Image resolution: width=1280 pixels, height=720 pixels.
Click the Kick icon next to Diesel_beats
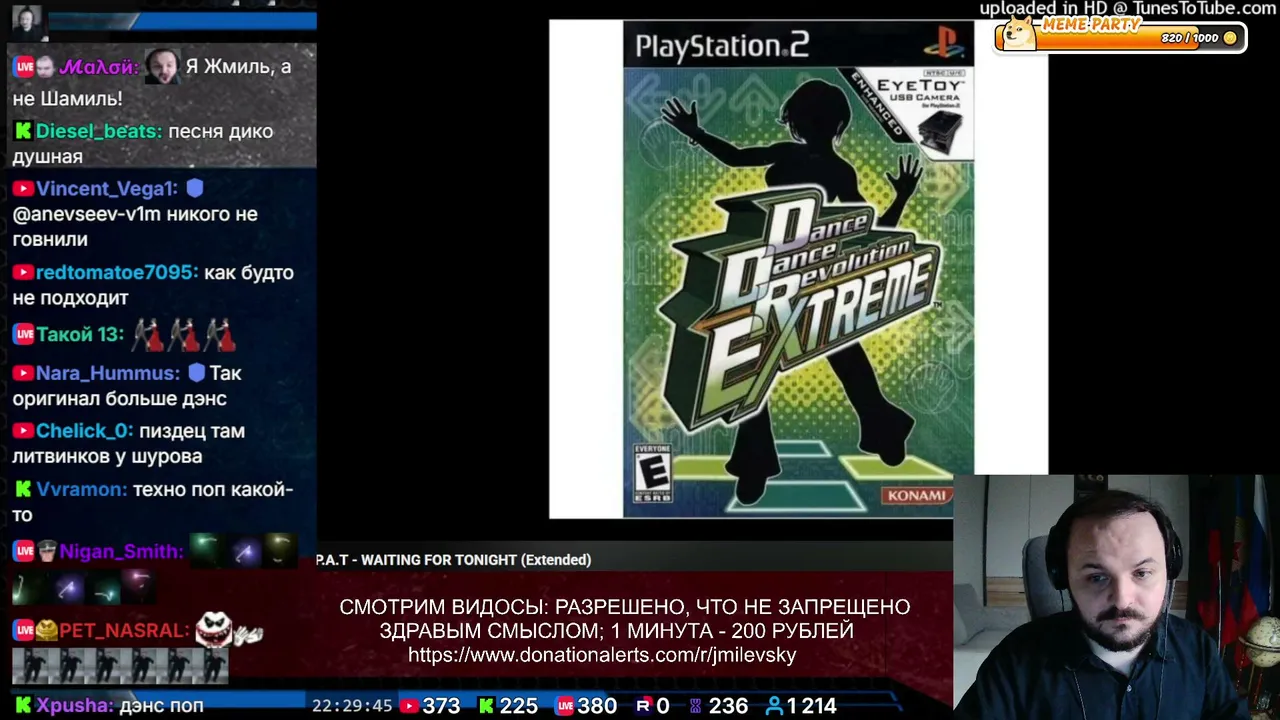point(23,131)
